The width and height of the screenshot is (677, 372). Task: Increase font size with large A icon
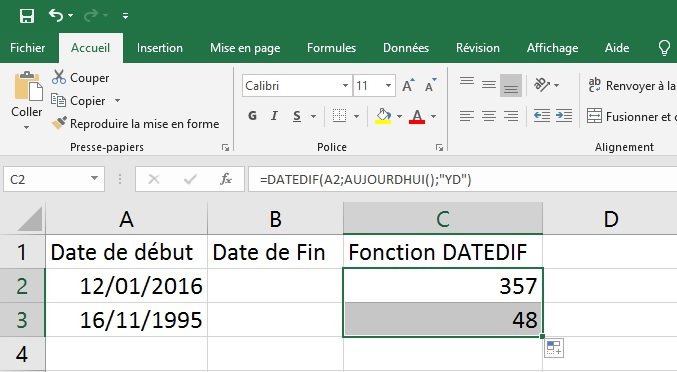tap(408, 85)
